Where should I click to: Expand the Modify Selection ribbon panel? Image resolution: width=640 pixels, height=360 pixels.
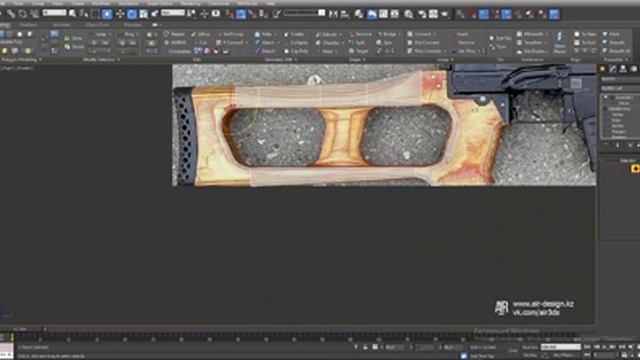(101, 60)
